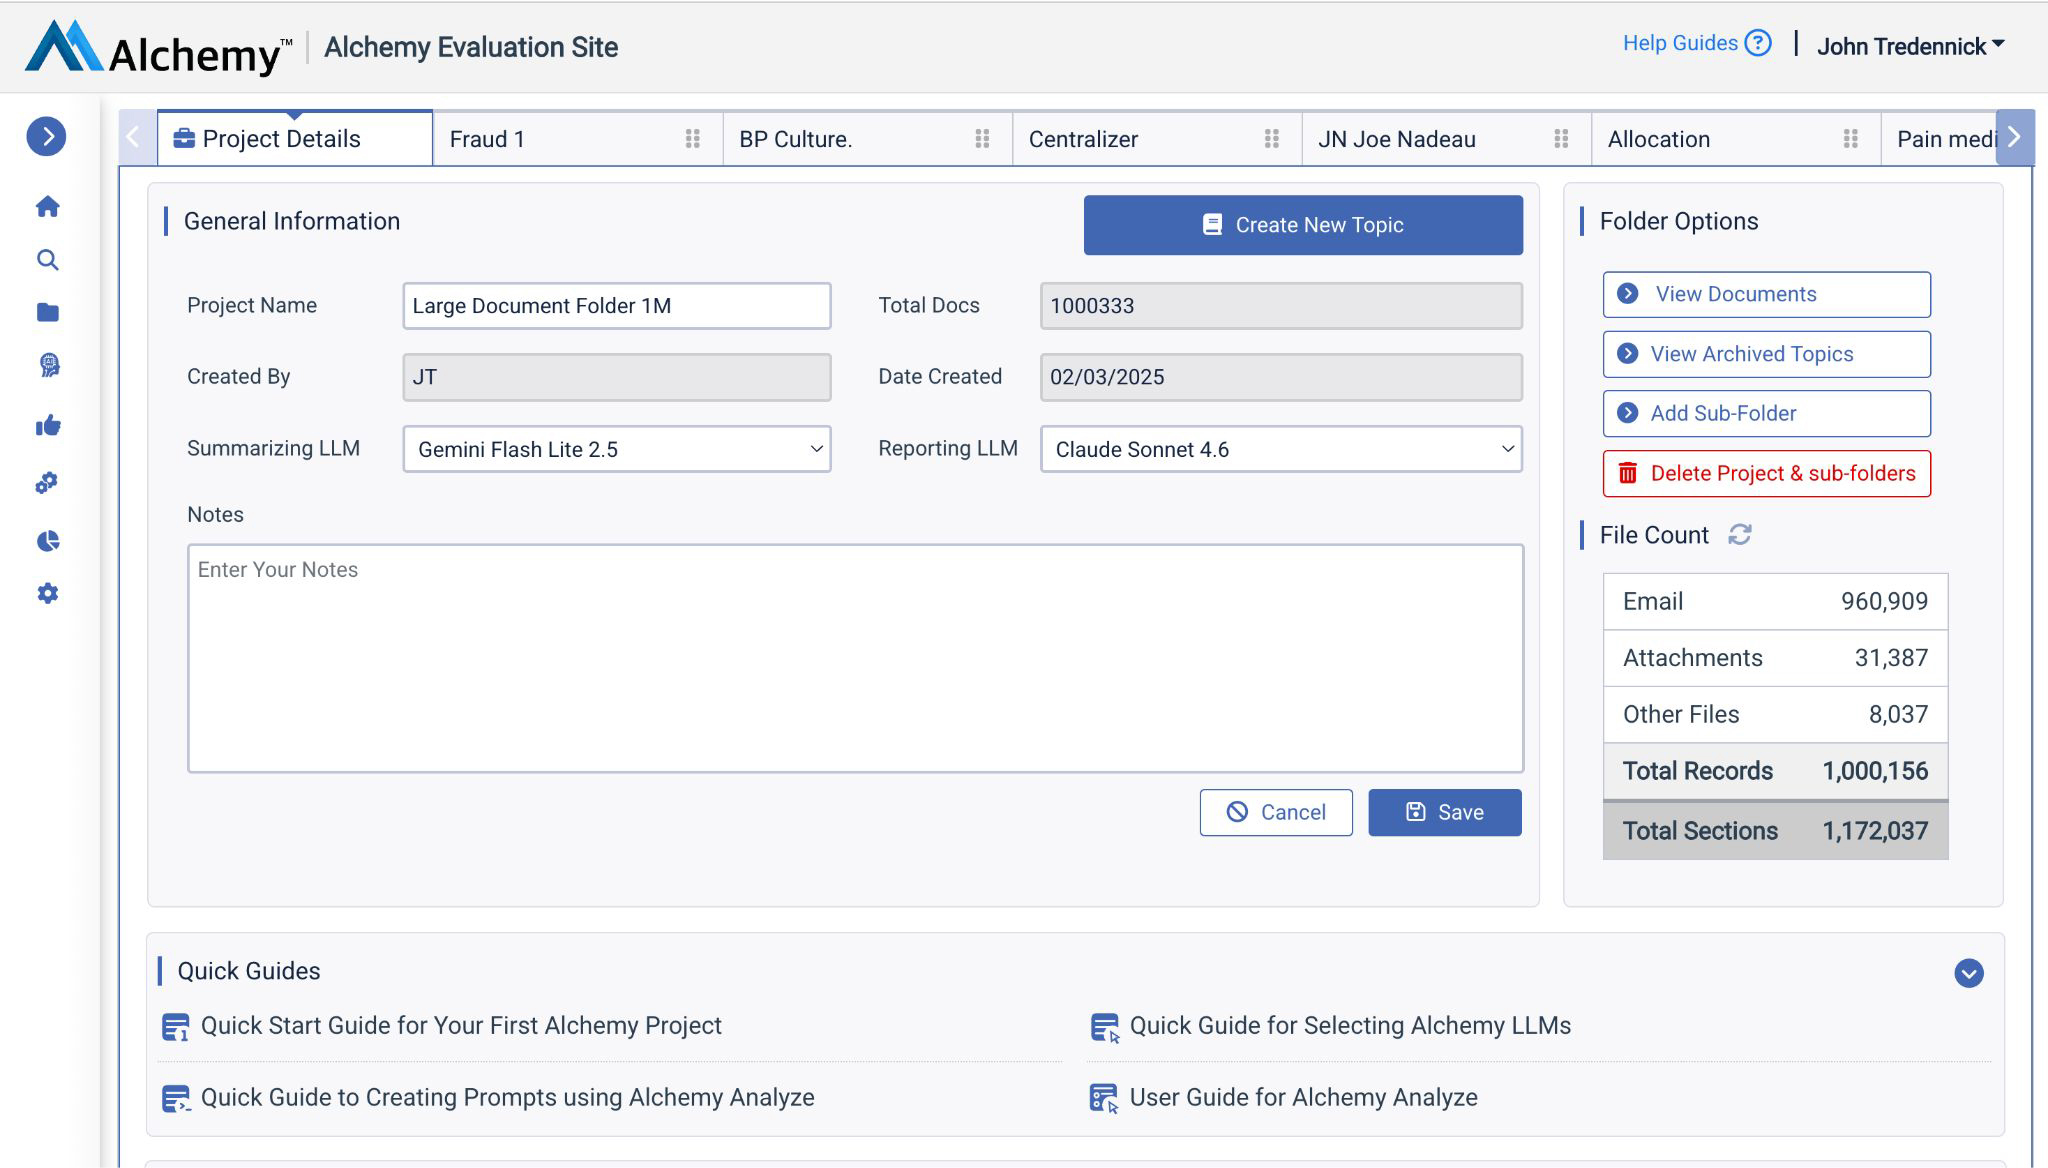Click Delete Project & sub-folders button
2048x1168 pixels.
point(1766,473)
